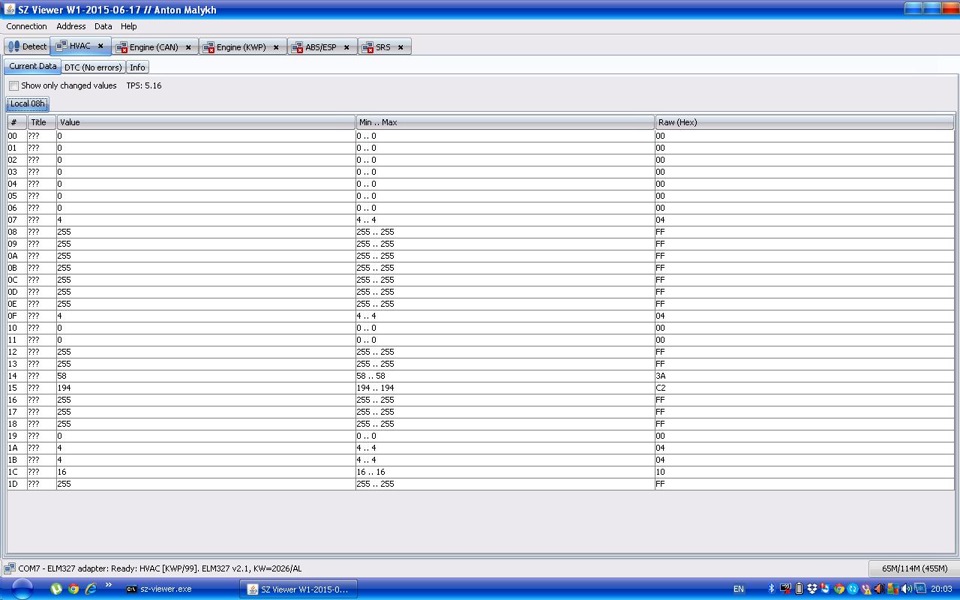This screenshot has width=960, height=600.
Task: Select row number 0F cell
Action: 17,316
